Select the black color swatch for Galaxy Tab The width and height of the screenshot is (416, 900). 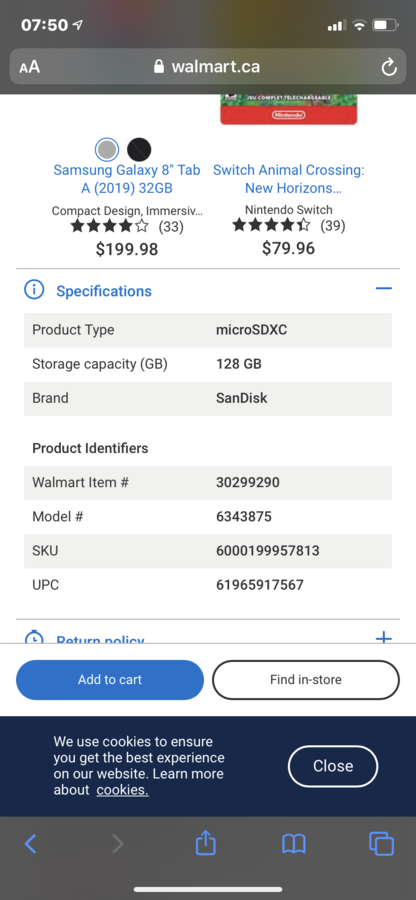[139, 150]
